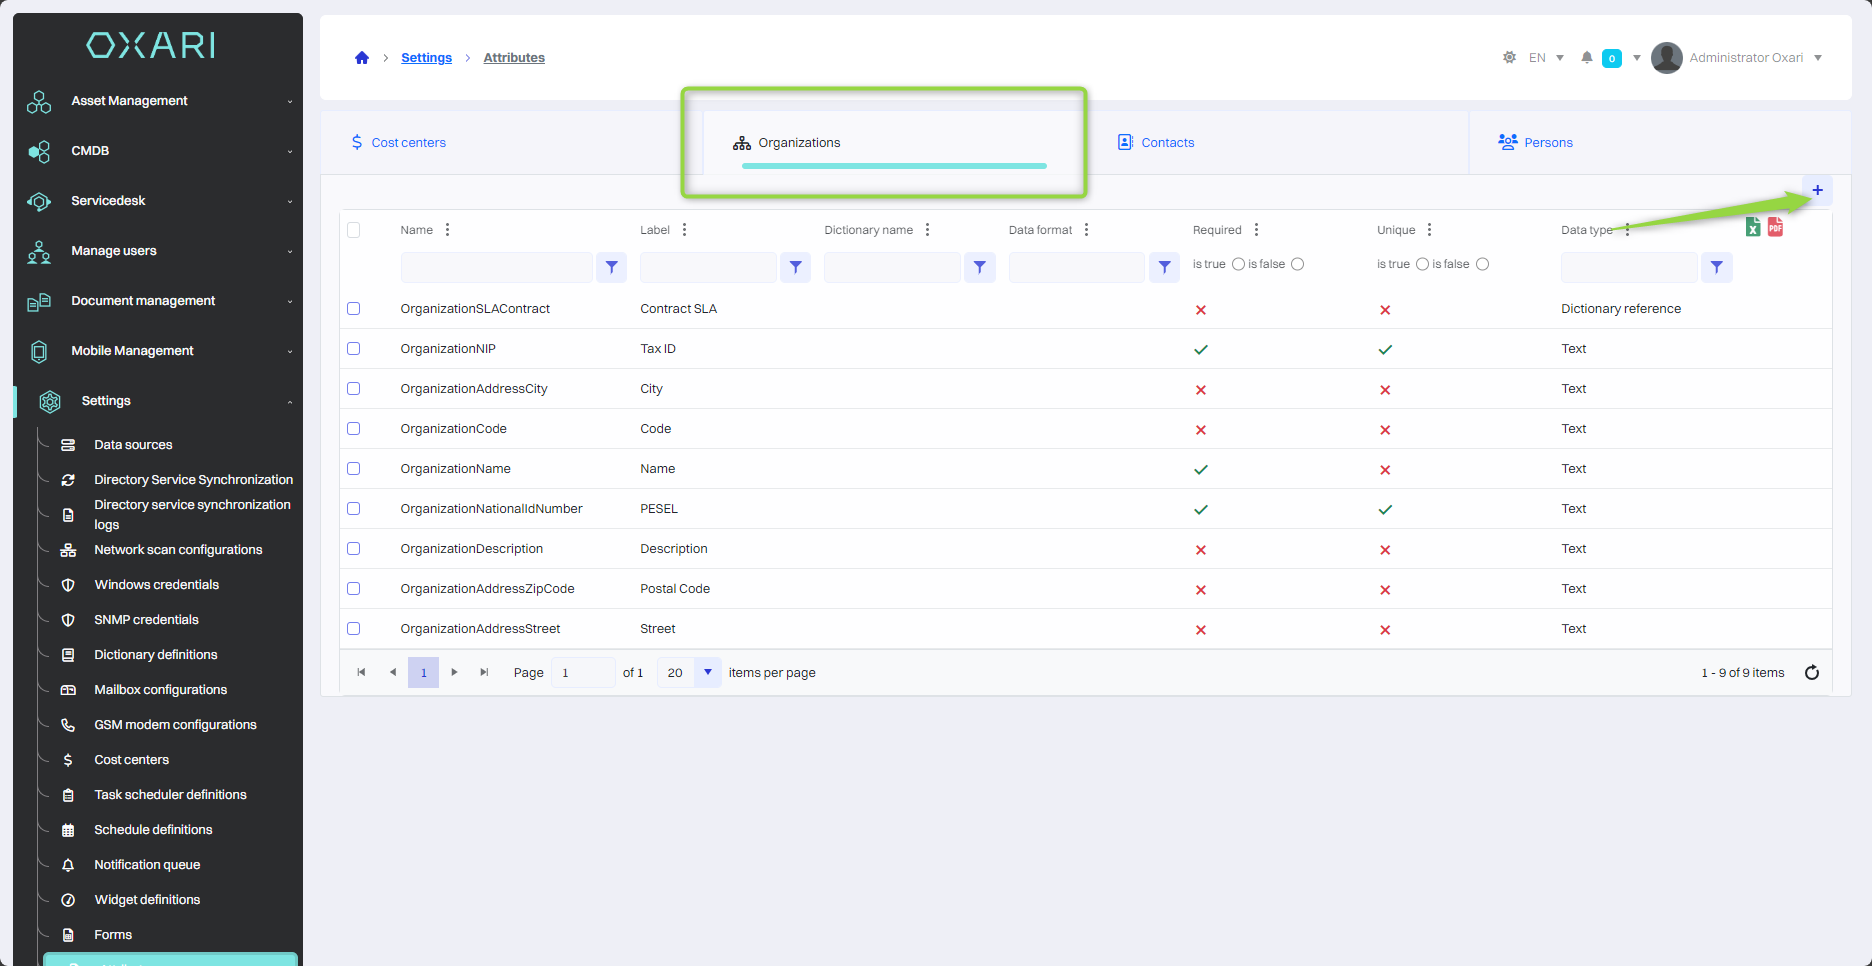Screen dimensions: 1872x966
Task: Apply the Name column filter icon
Action: coord(611,267)
